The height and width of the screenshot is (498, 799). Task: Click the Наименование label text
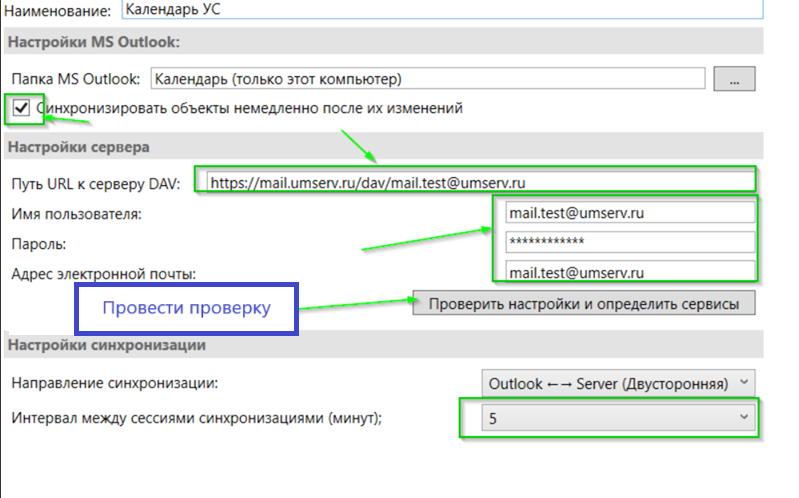coord(58,11)
